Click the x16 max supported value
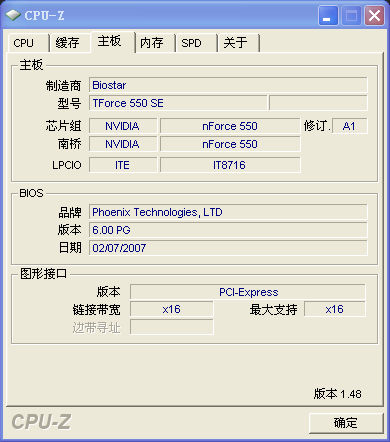This screenshot has width=390, height=442. pyautogui.click(x=335, y=309)
